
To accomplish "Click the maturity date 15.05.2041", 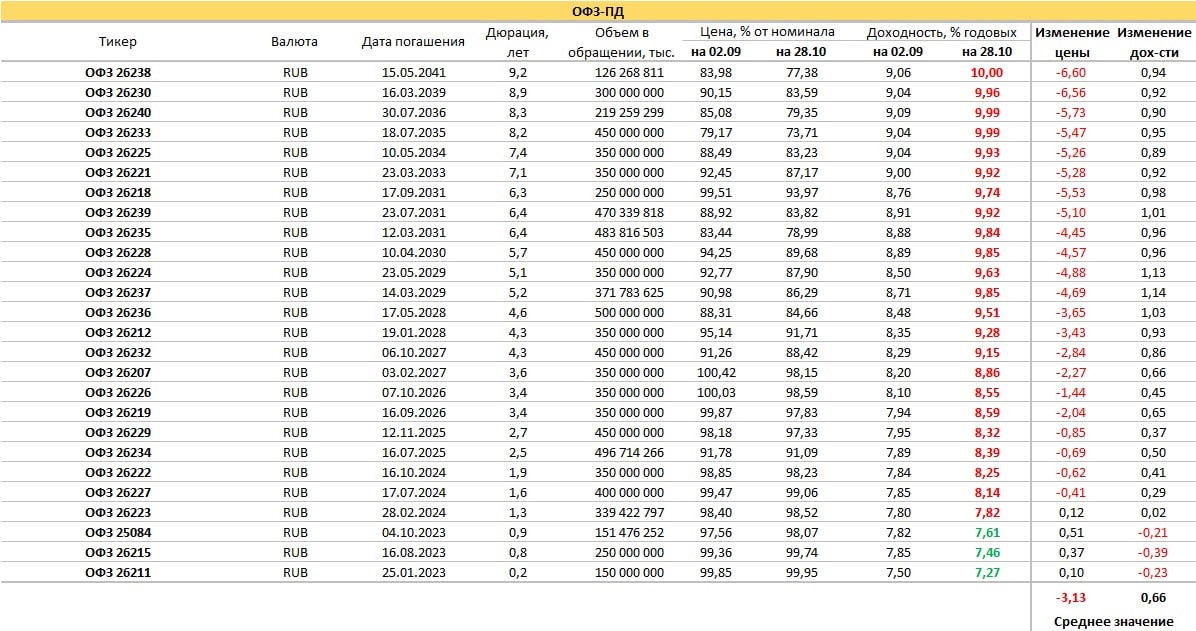I will click(x=413, y=72).
